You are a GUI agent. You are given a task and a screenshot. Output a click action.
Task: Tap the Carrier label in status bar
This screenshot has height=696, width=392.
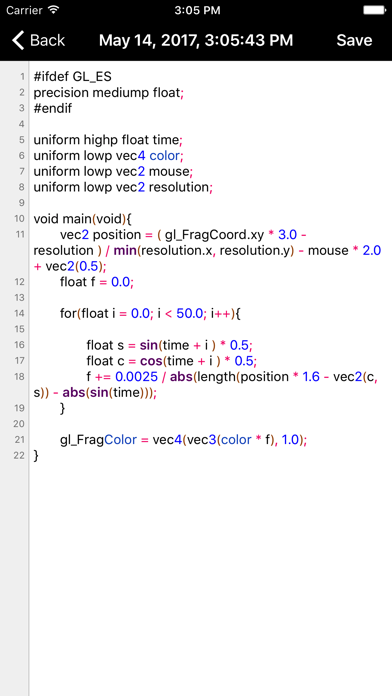(x=24, y=10)
